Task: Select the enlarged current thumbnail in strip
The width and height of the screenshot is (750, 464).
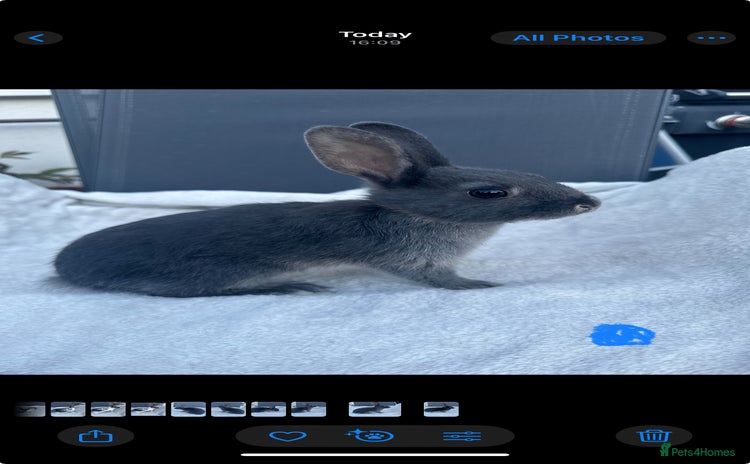Action: (375, 409)
